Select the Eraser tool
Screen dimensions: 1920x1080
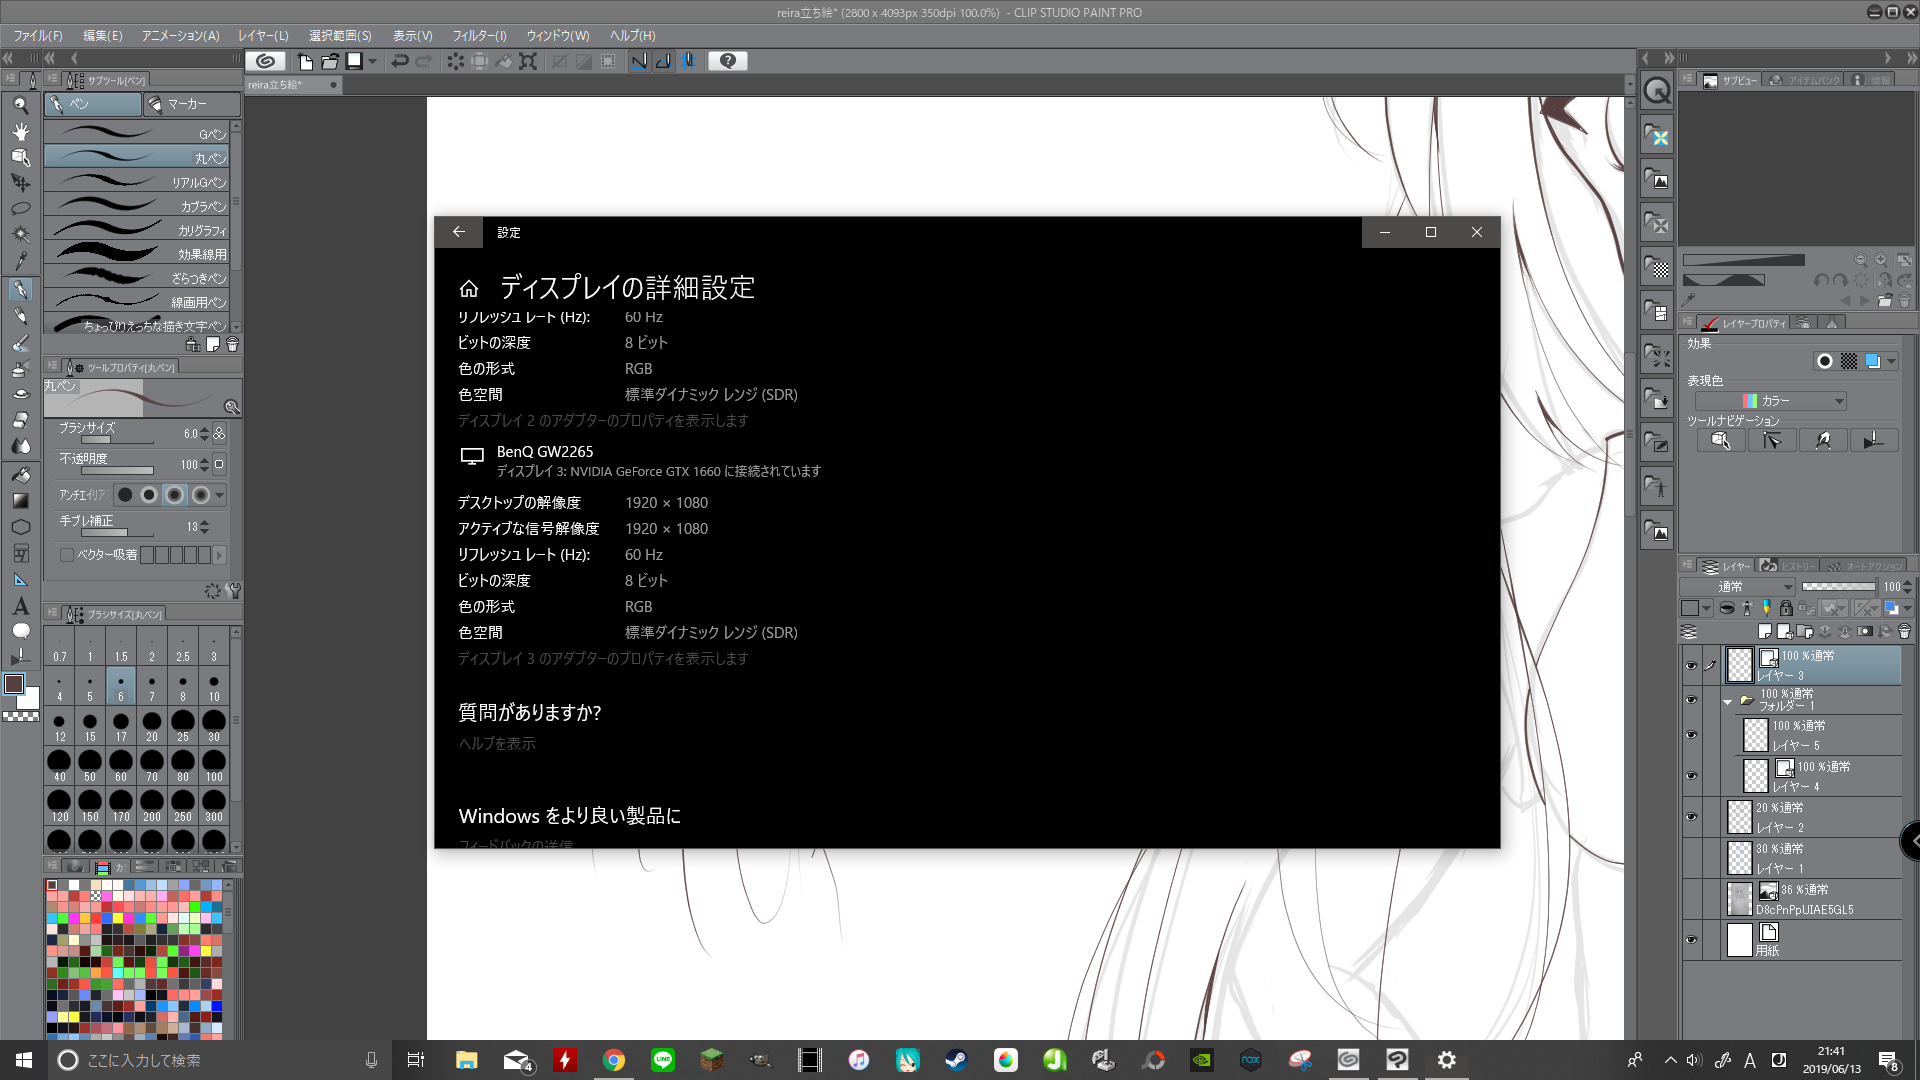(20, 420)
